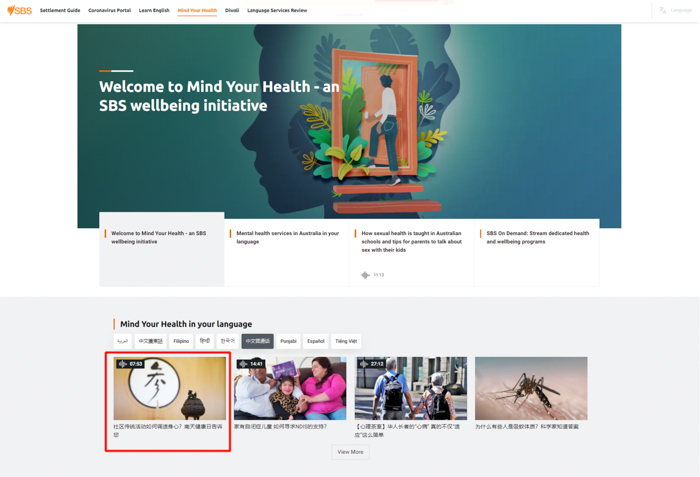Choose the Tiếng Việt language tab

coord(346,341)
